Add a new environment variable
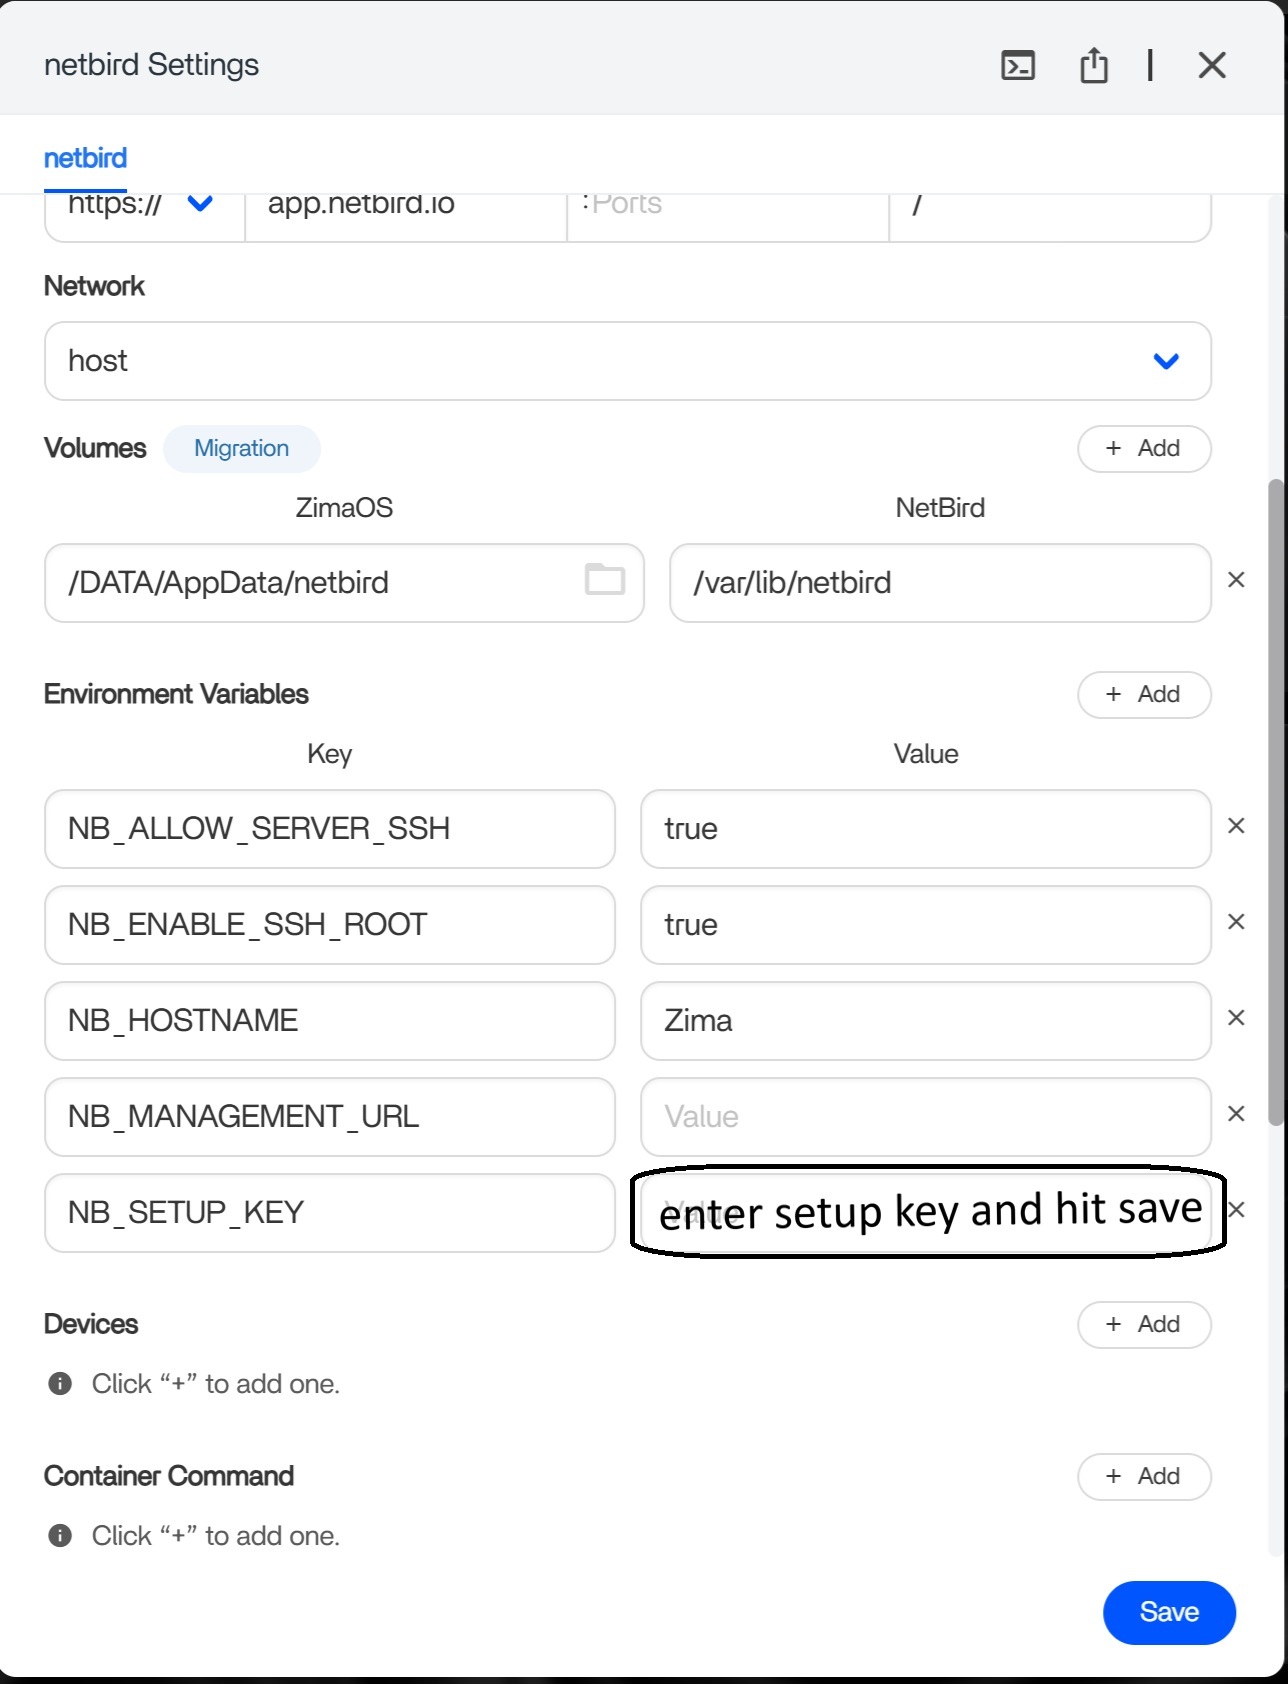This screenshot has width=1288, height=1684. 1143,695
